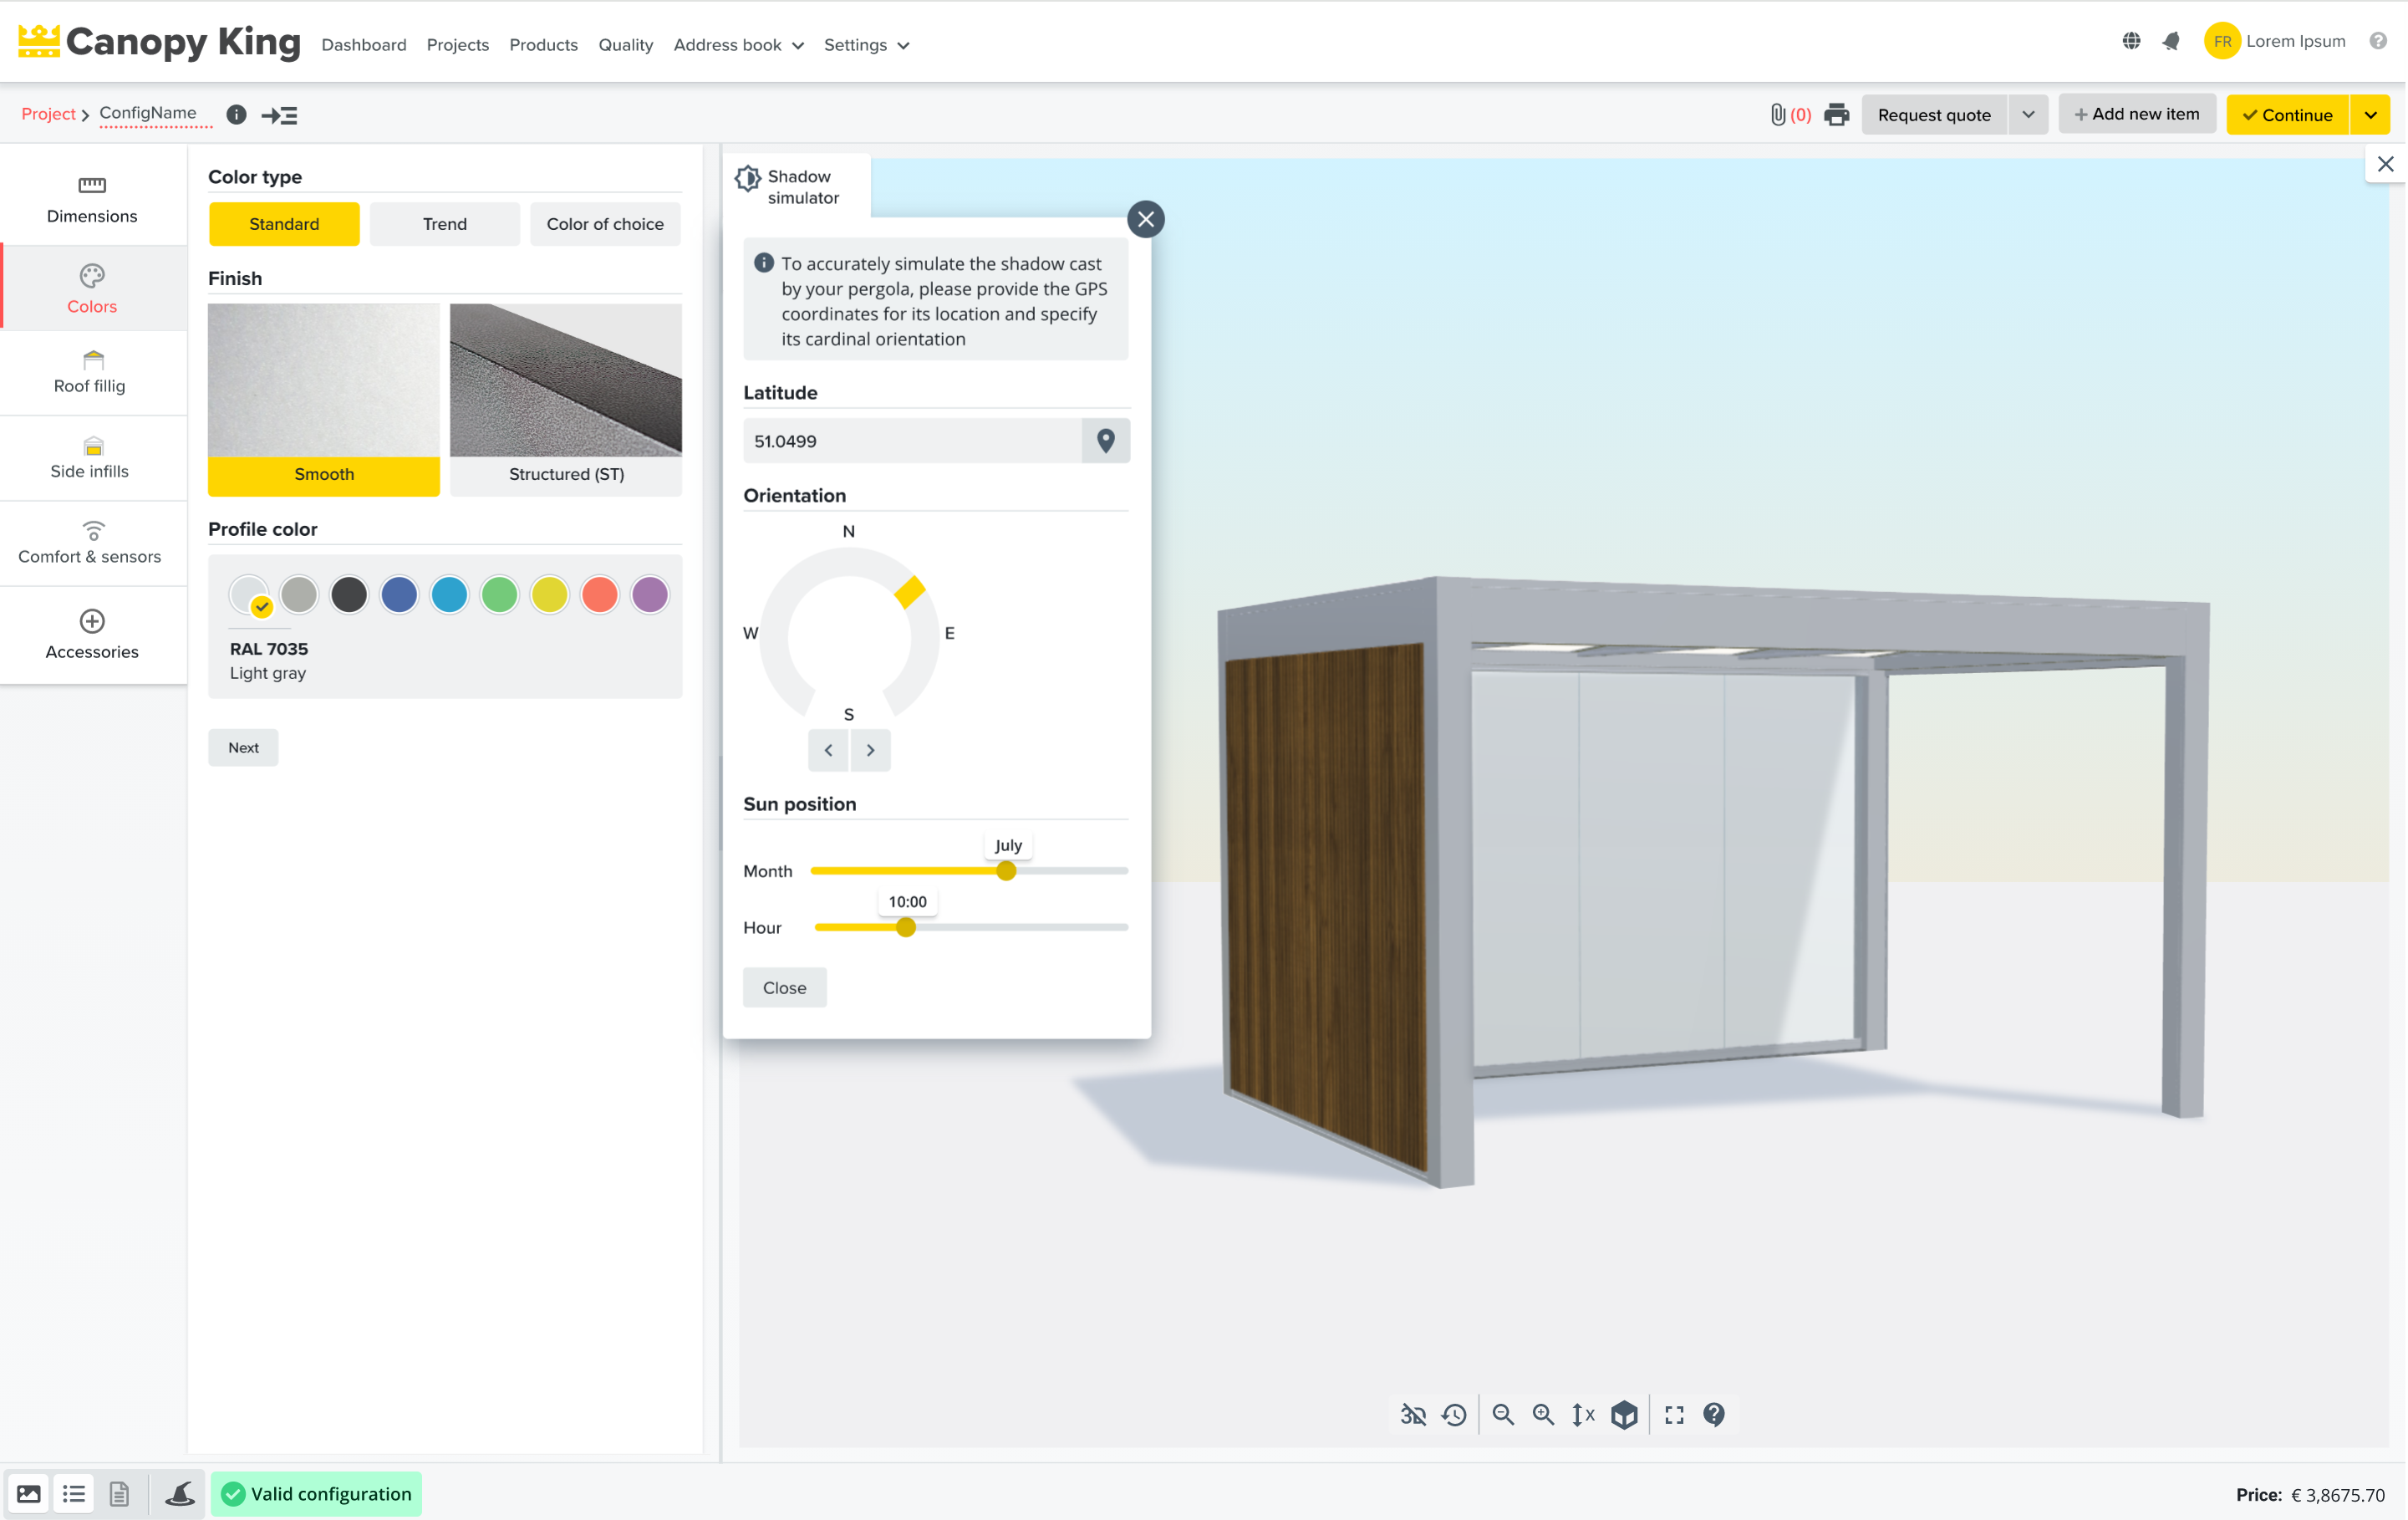
Task: Open the notifications bell
Action: click(x=2171, y=42)
